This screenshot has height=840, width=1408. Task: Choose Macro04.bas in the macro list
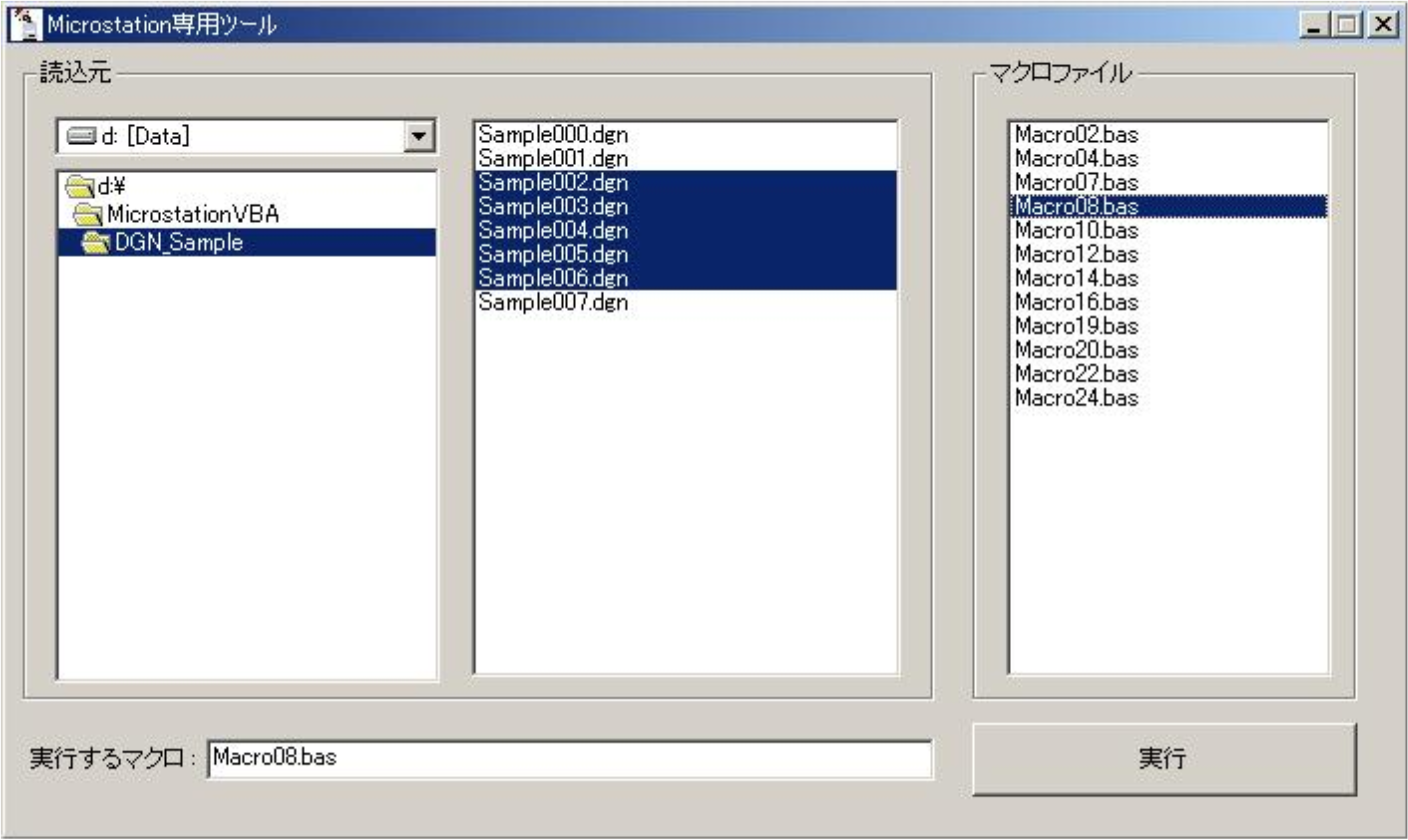click(x=1168, y=158)
